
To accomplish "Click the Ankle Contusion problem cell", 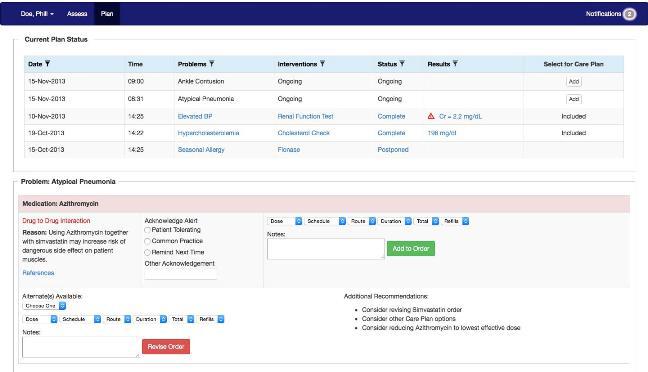I will [x=201, y=81].
